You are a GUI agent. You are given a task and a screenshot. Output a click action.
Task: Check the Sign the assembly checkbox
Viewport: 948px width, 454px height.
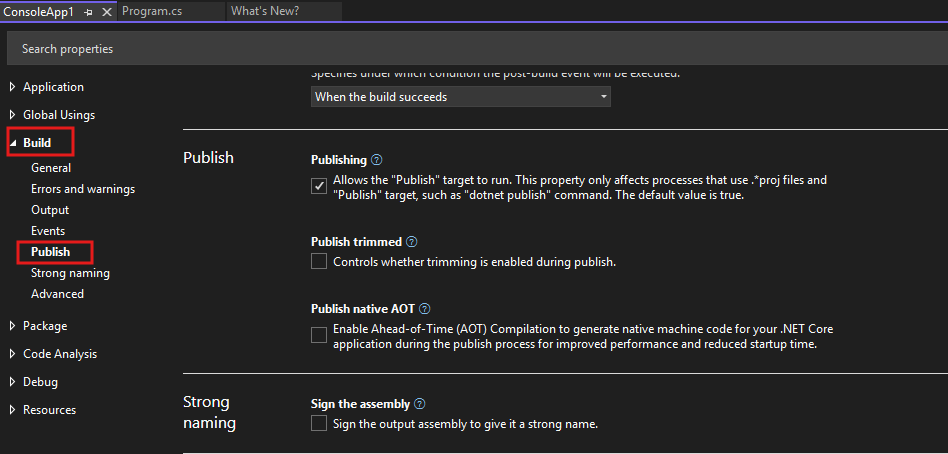click(x=319, y=424)
